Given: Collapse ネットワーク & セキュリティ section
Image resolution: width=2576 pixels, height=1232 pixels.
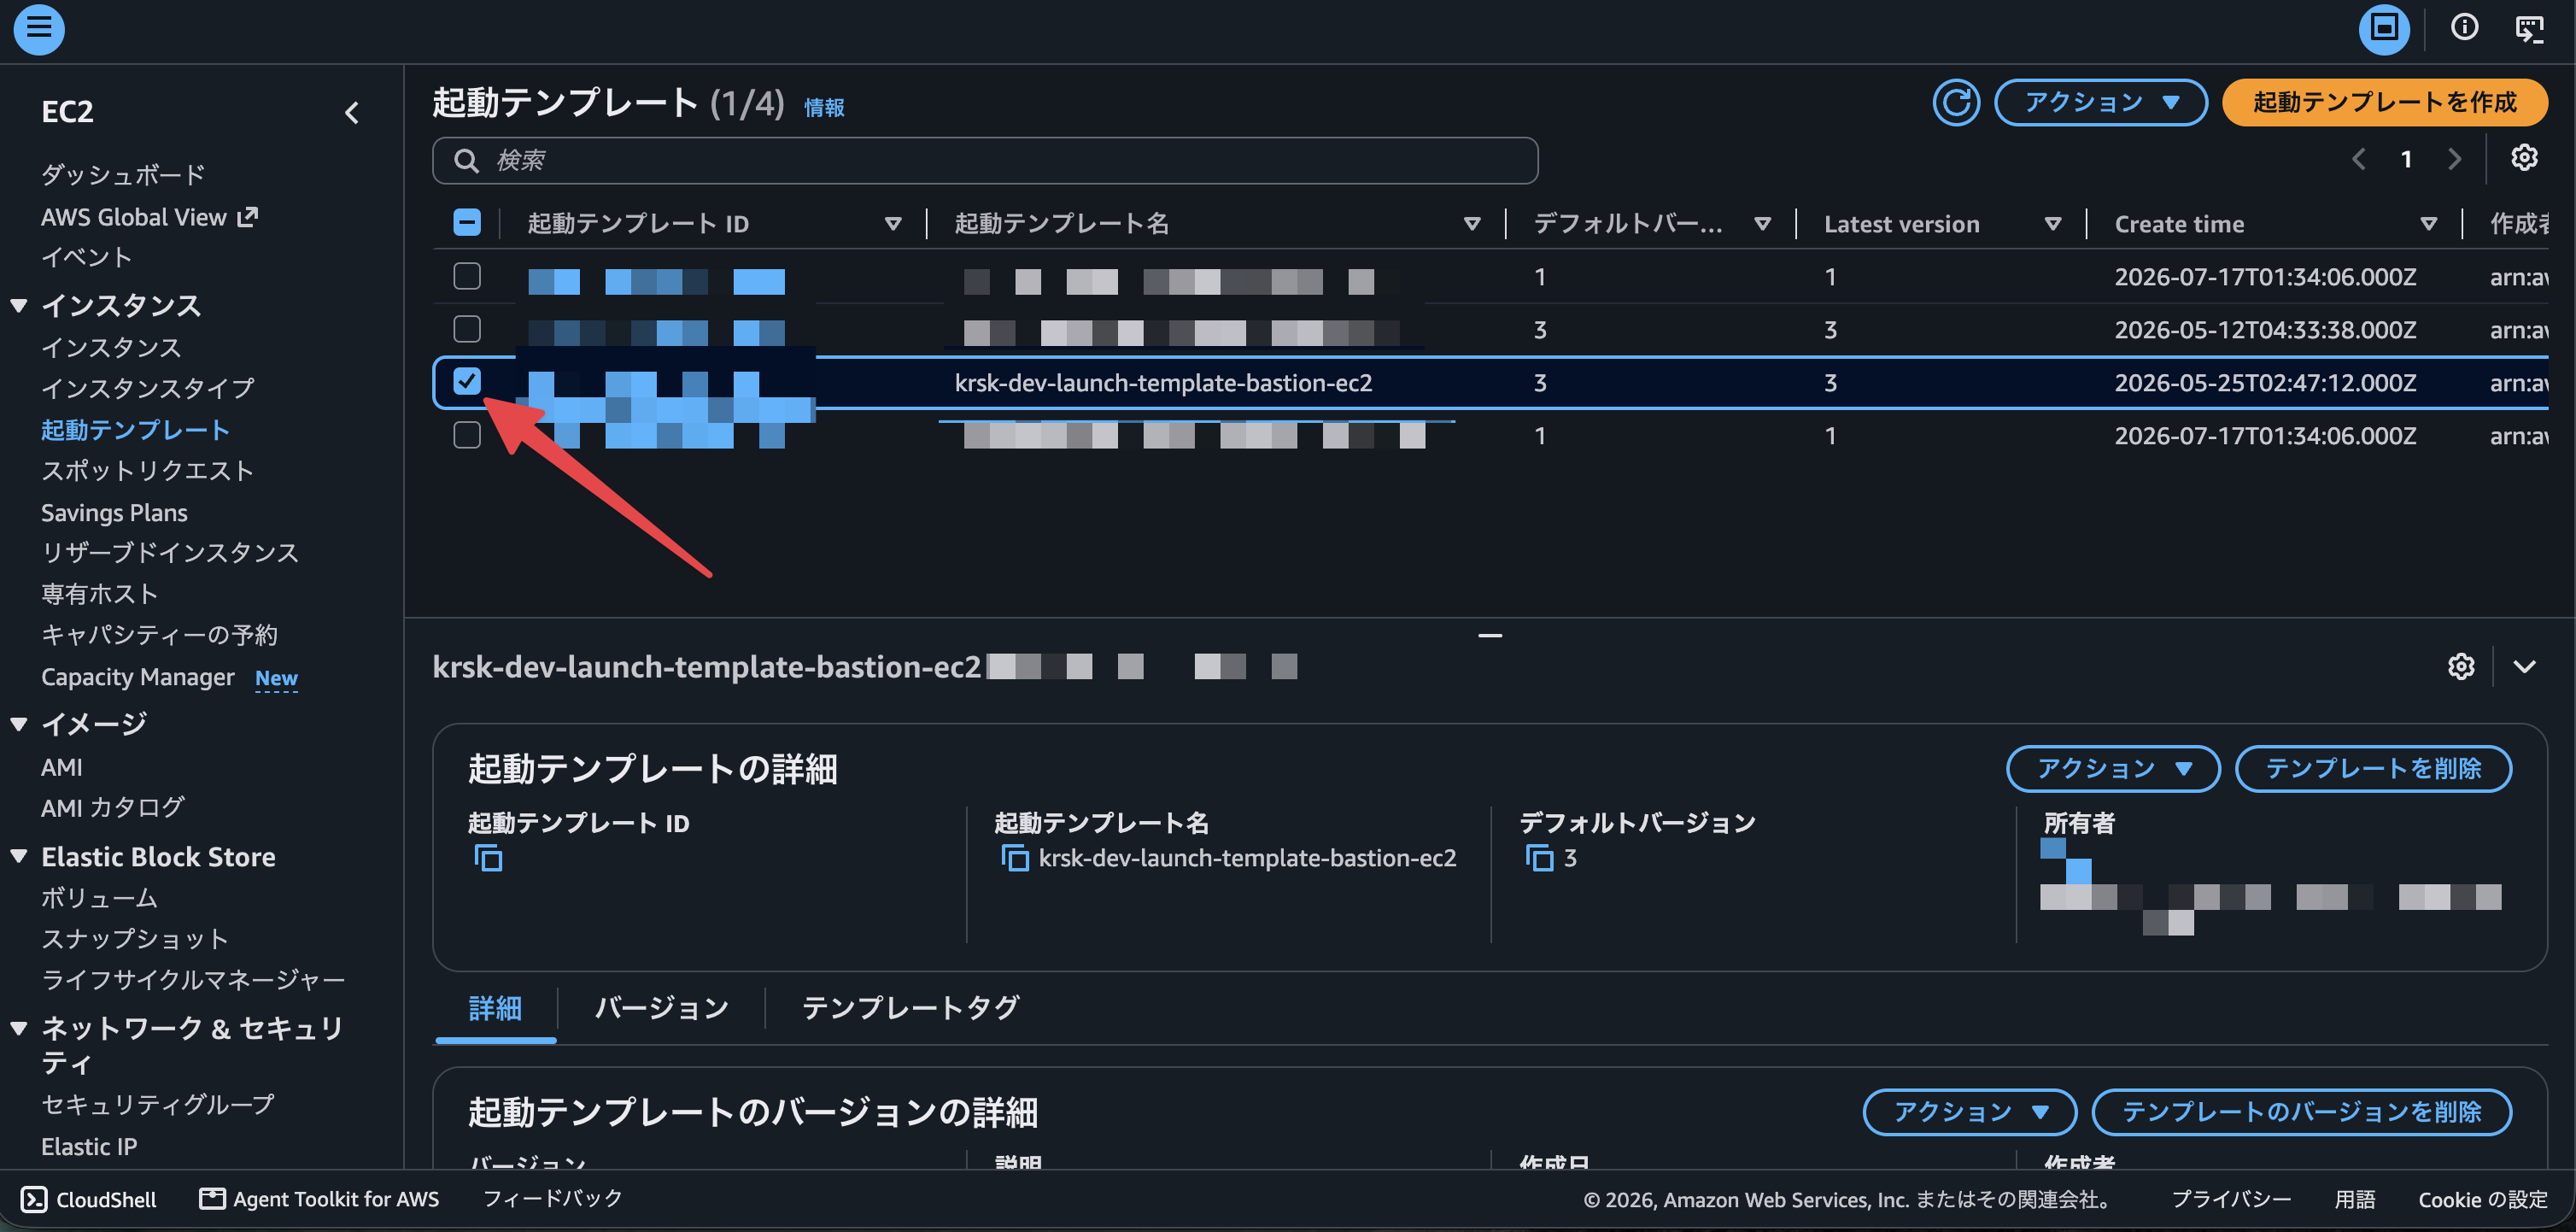Looking at the screenshot, I should pyautogui.click(x=19, y=1028).
